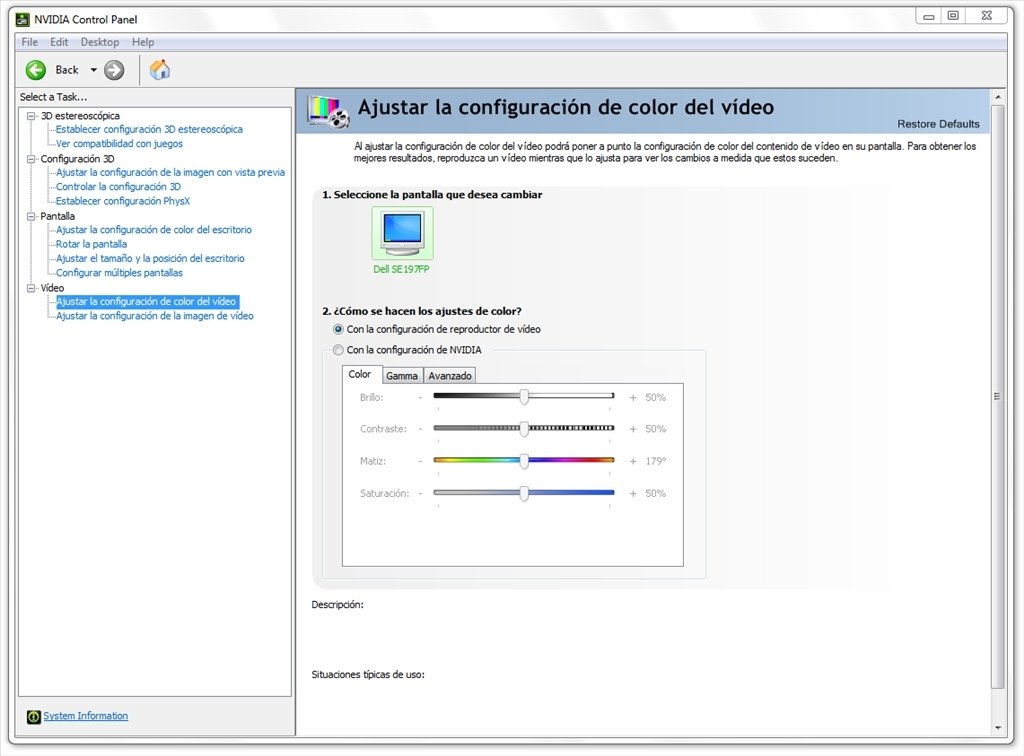
Task: Click minus icon beside Saturación slider
Action: pyautogui.click(x=421, y=494)
